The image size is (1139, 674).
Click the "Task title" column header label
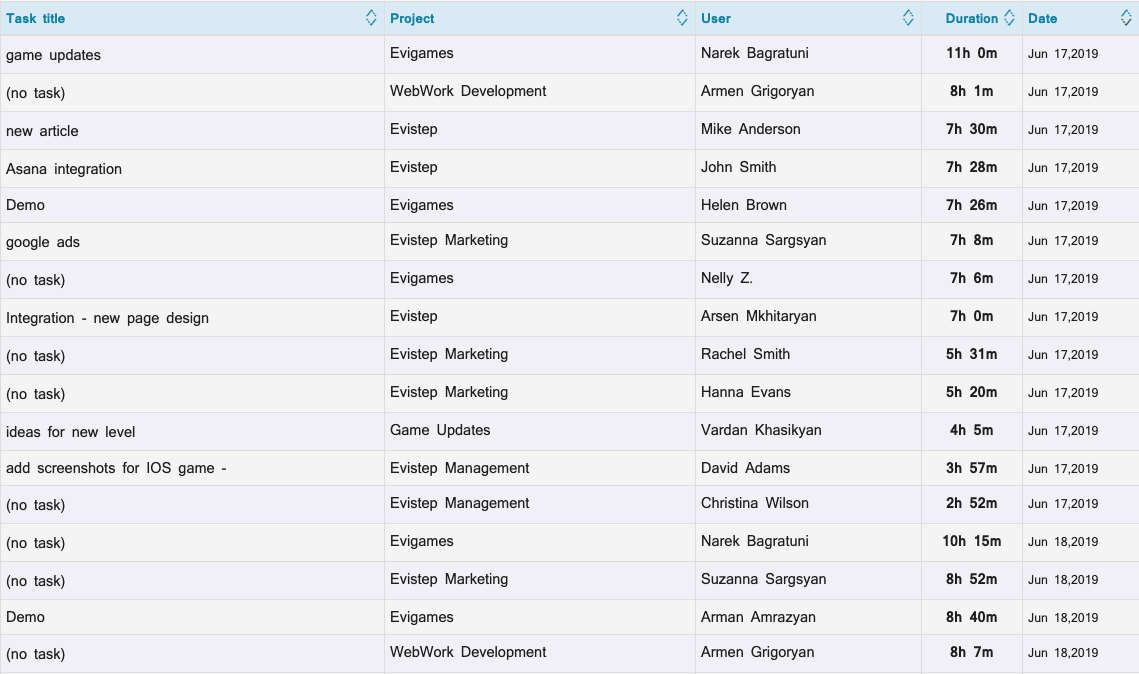[x=36, y=19]
